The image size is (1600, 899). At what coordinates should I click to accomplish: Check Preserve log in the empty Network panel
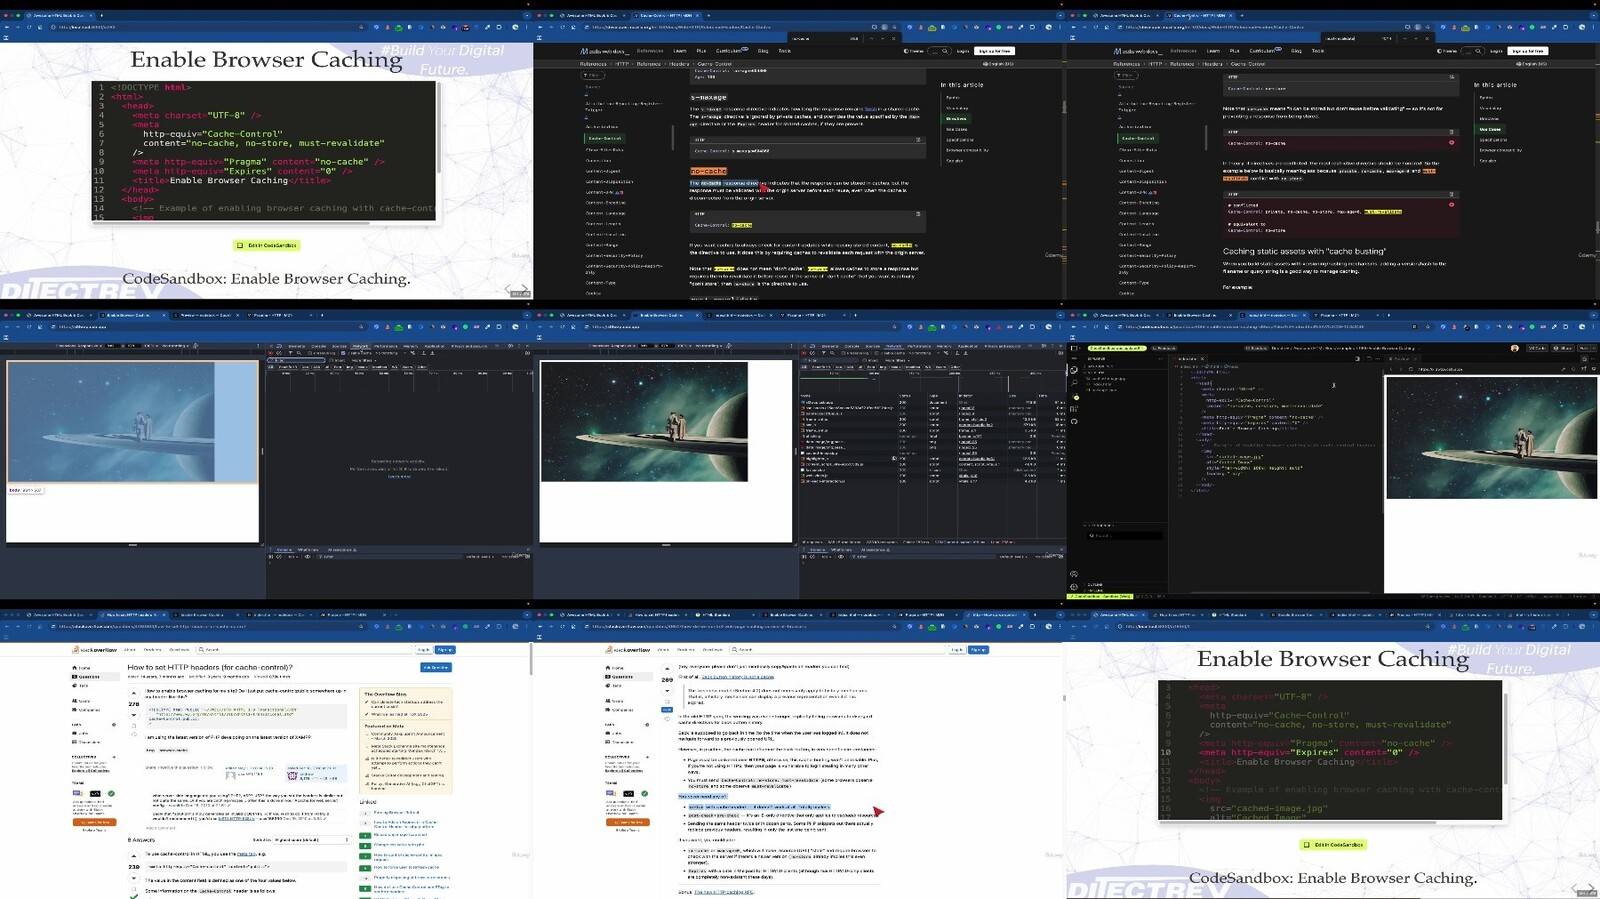[310, 353]
